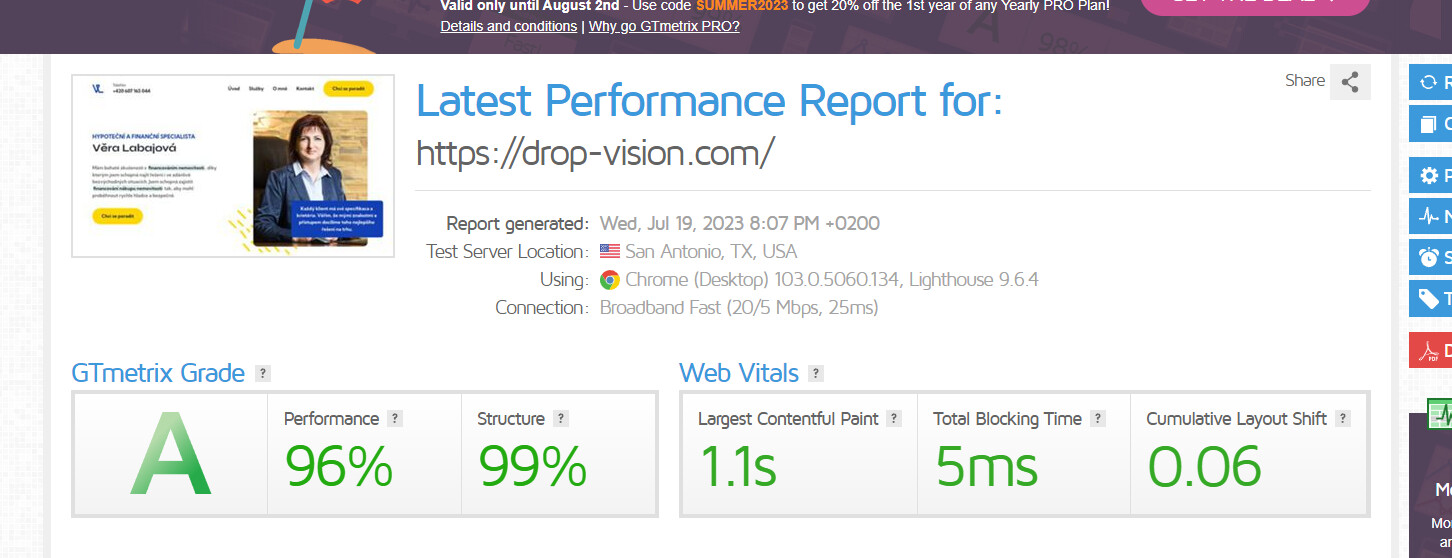Click the Chrome (Desktop) version text
The width and height of the screenshot is (1452, 558).
(x=832, y=280)
